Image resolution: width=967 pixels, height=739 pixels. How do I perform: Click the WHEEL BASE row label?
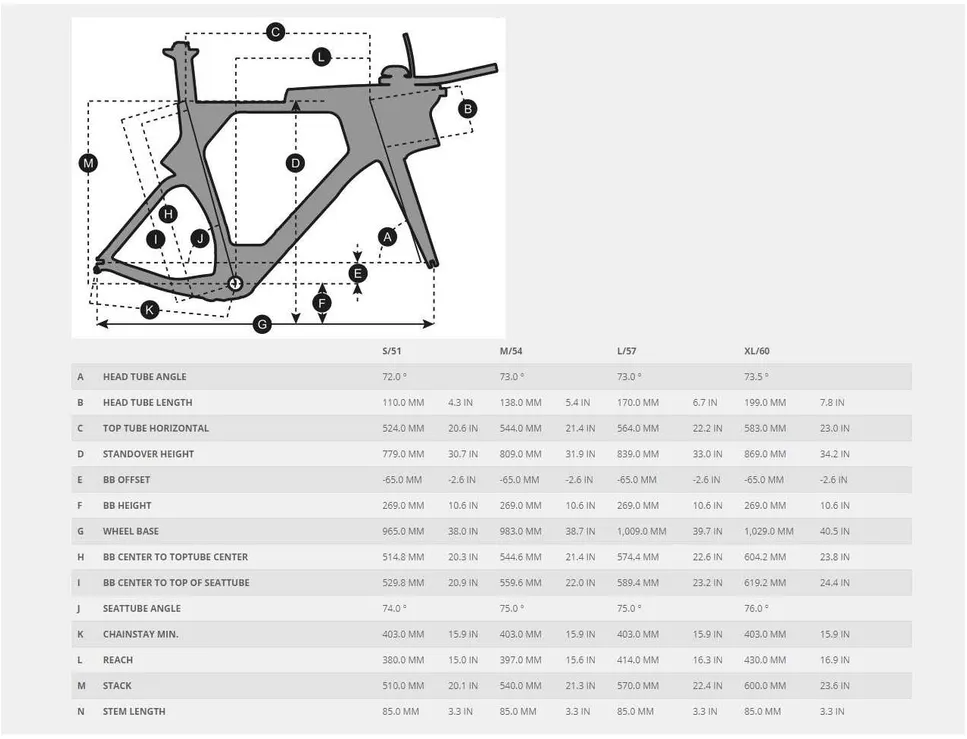click(130, 531)
